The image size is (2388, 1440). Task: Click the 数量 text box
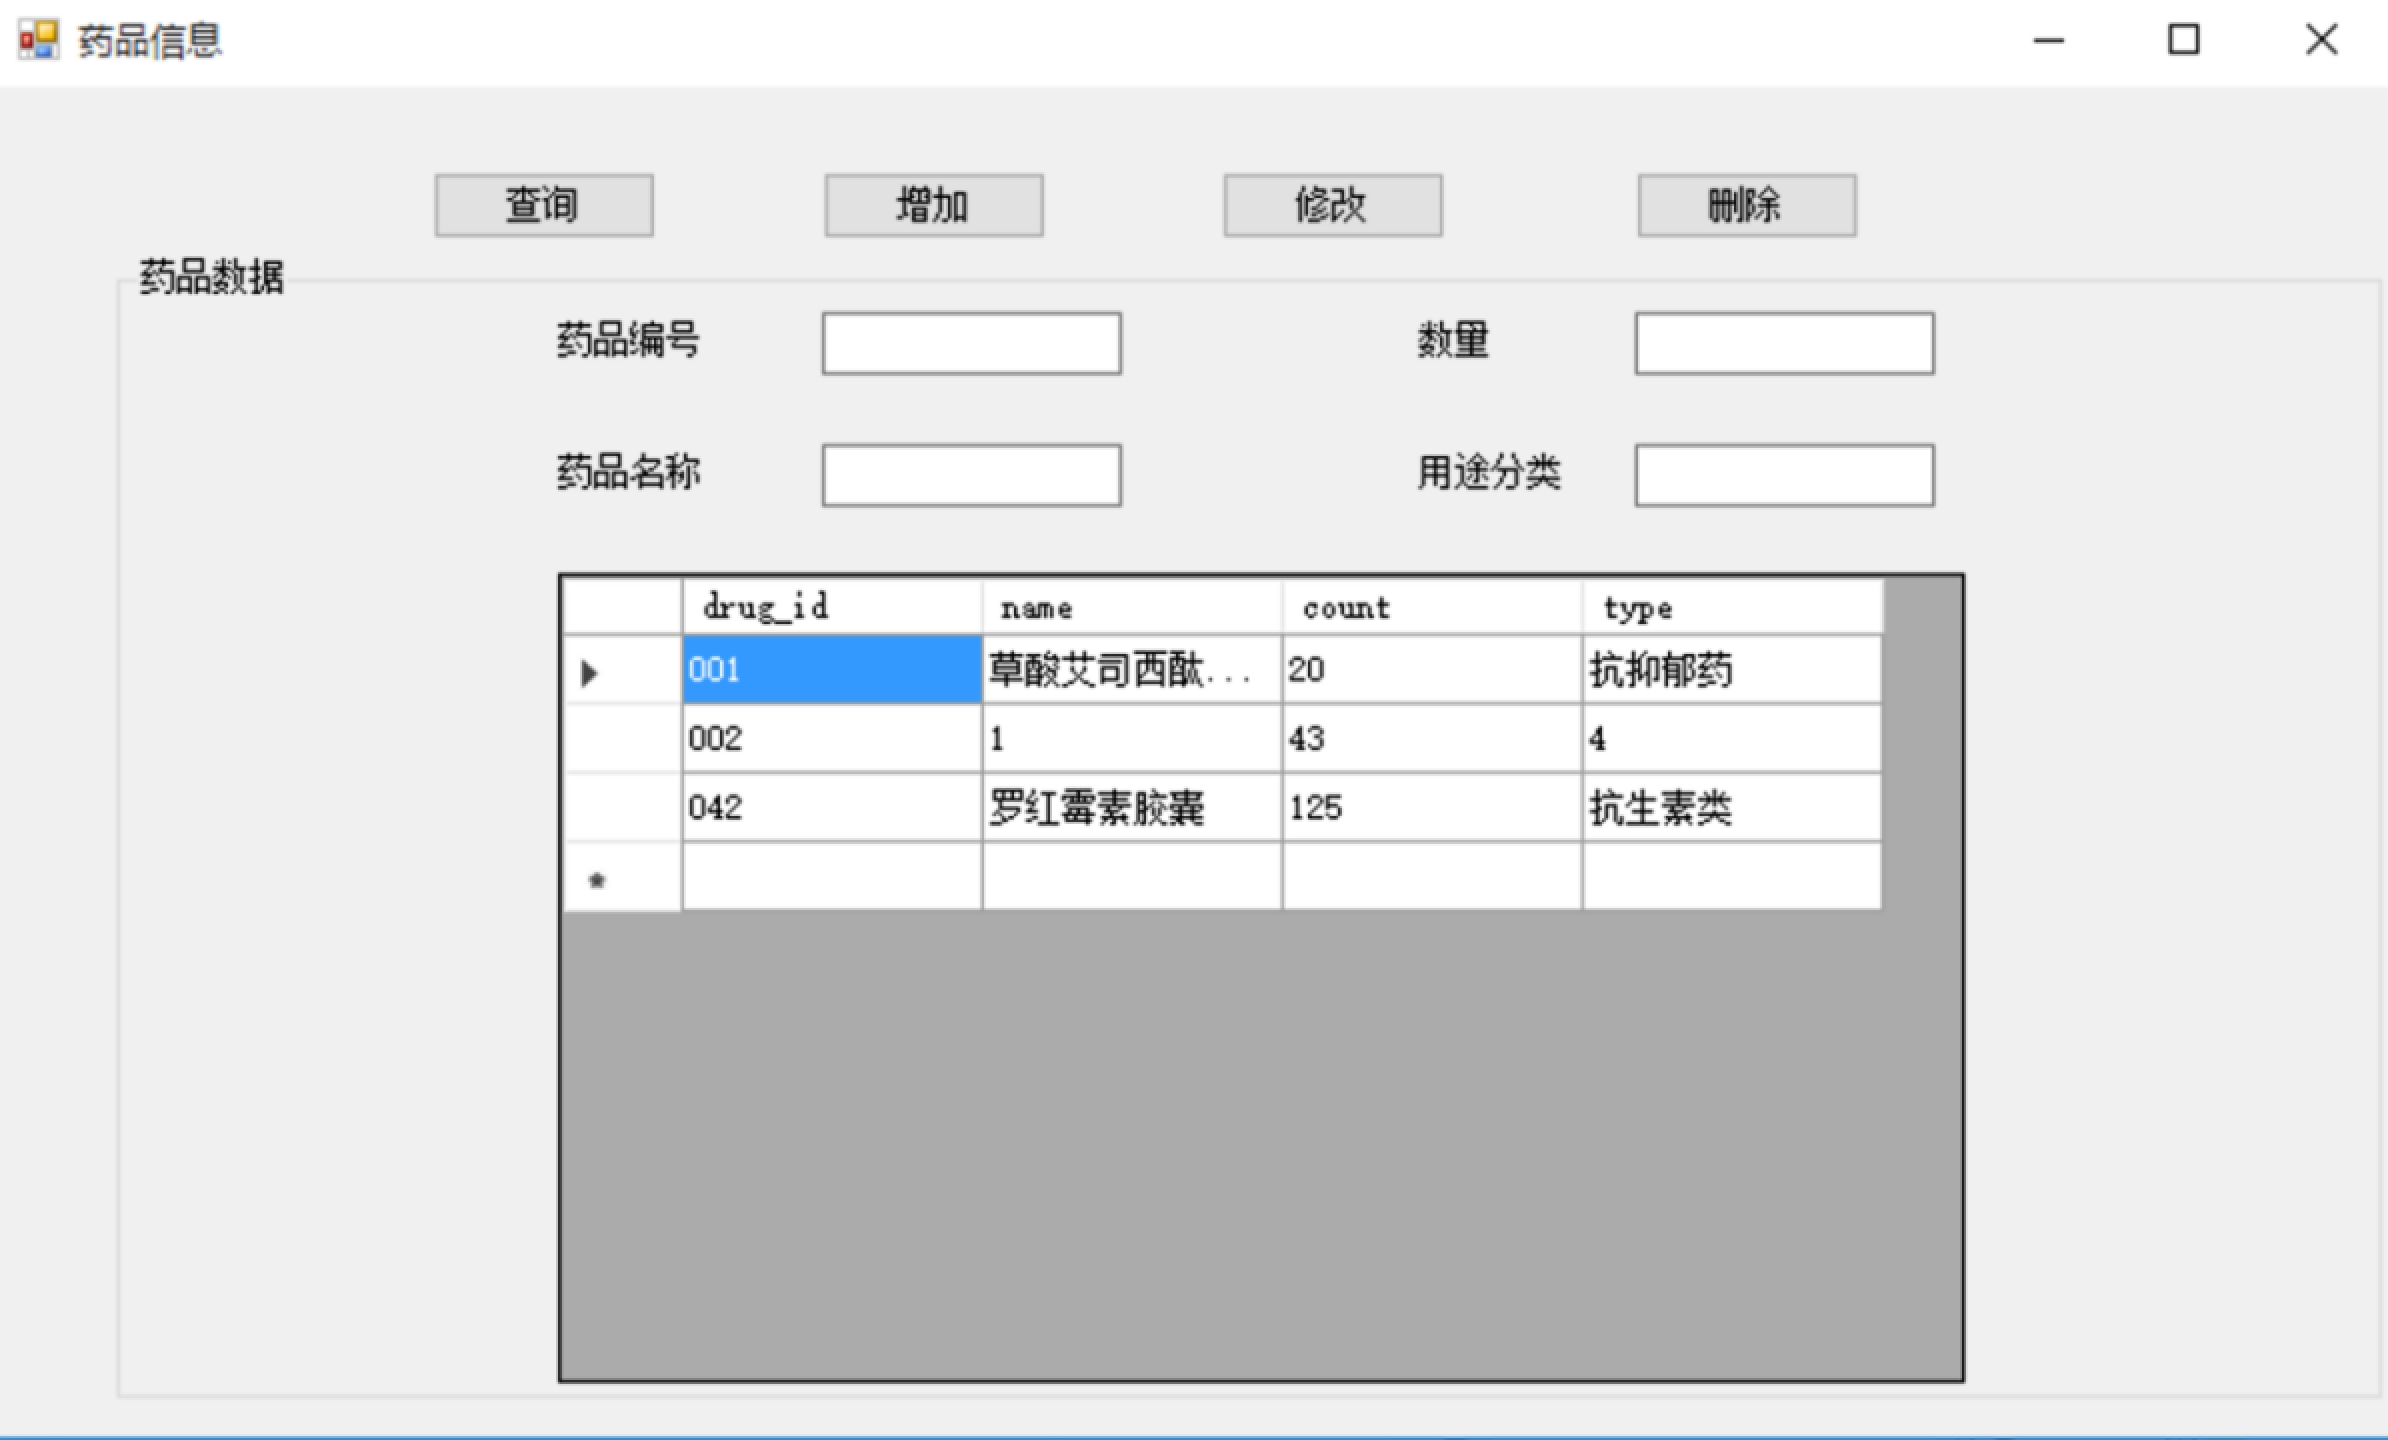[x=1784, y=344]
